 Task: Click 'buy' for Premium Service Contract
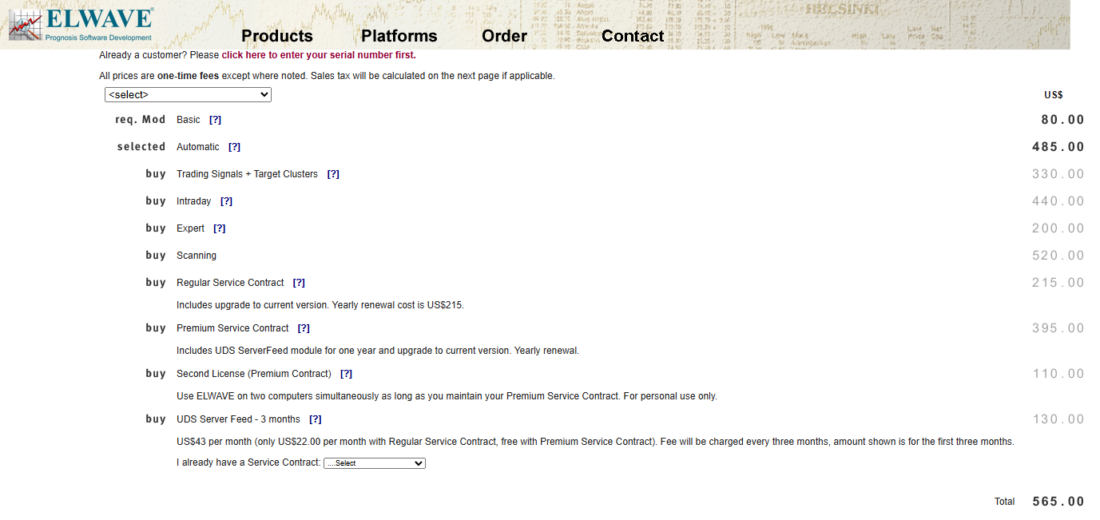pos(156,328)
